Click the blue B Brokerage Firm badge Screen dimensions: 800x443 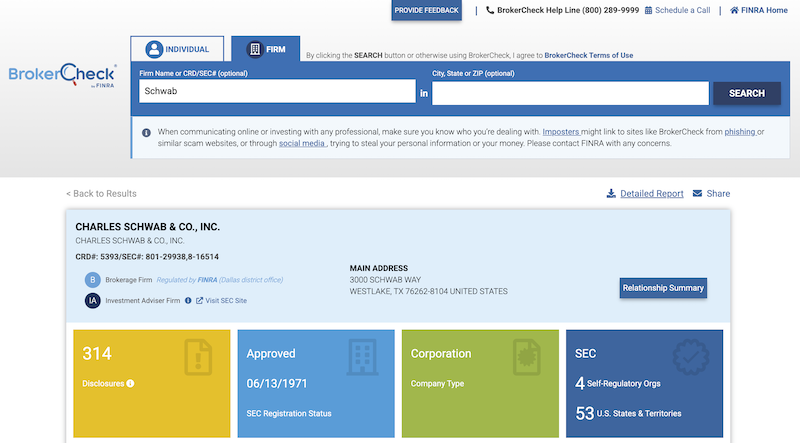click(x=92, y=280)
